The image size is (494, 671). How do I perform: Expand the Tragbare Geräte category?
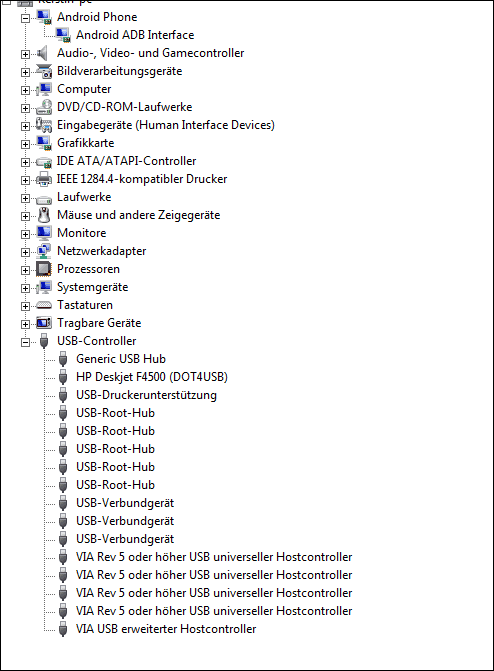click(25, 324)
